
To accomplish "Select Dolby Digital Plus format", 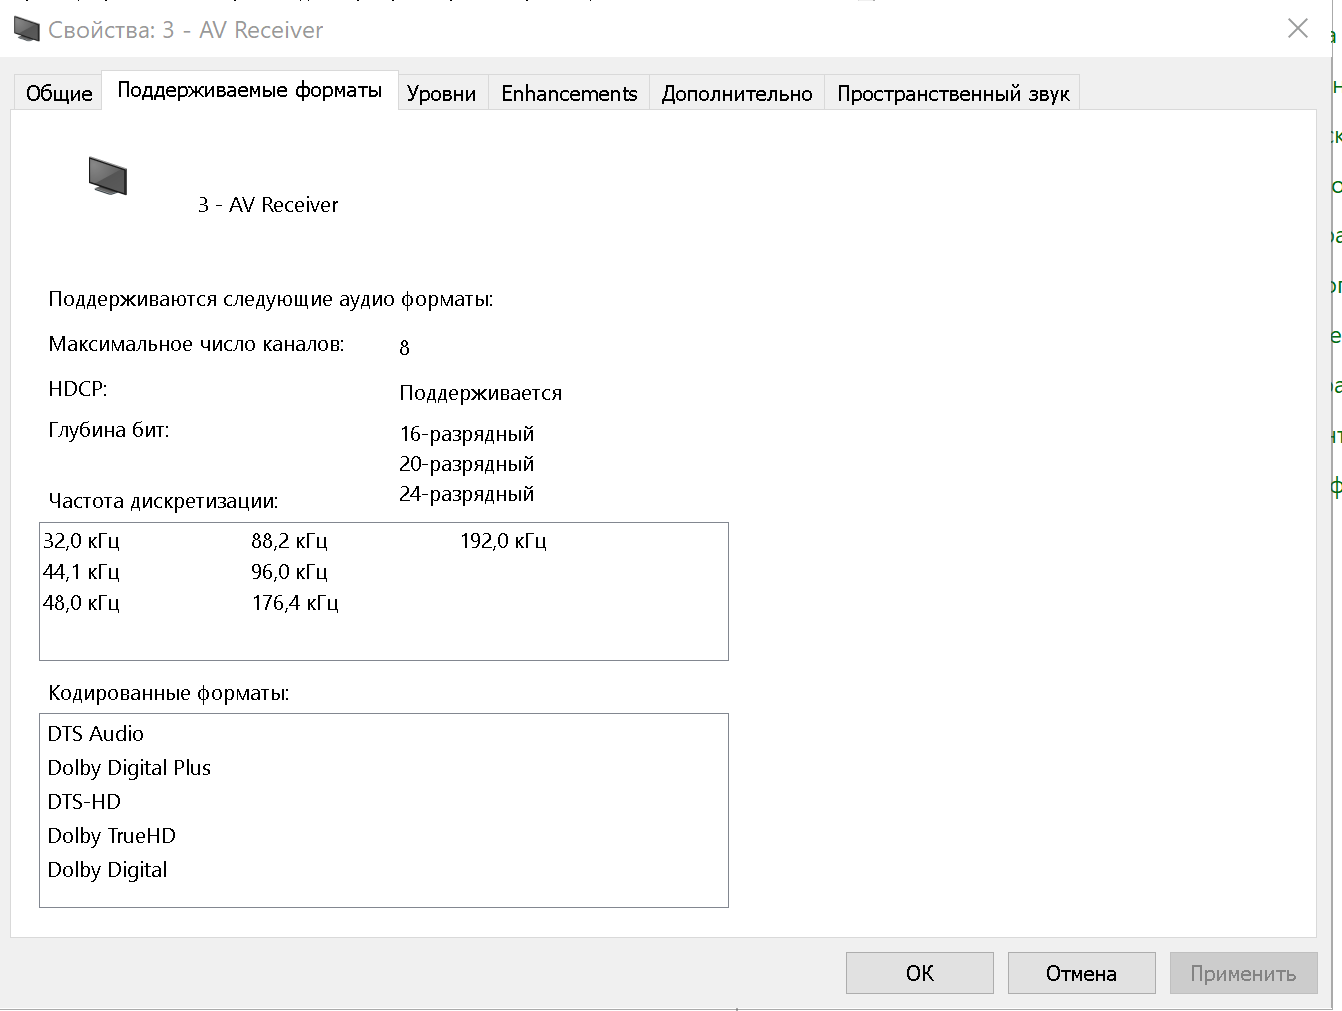I will (x=129, y=768).
